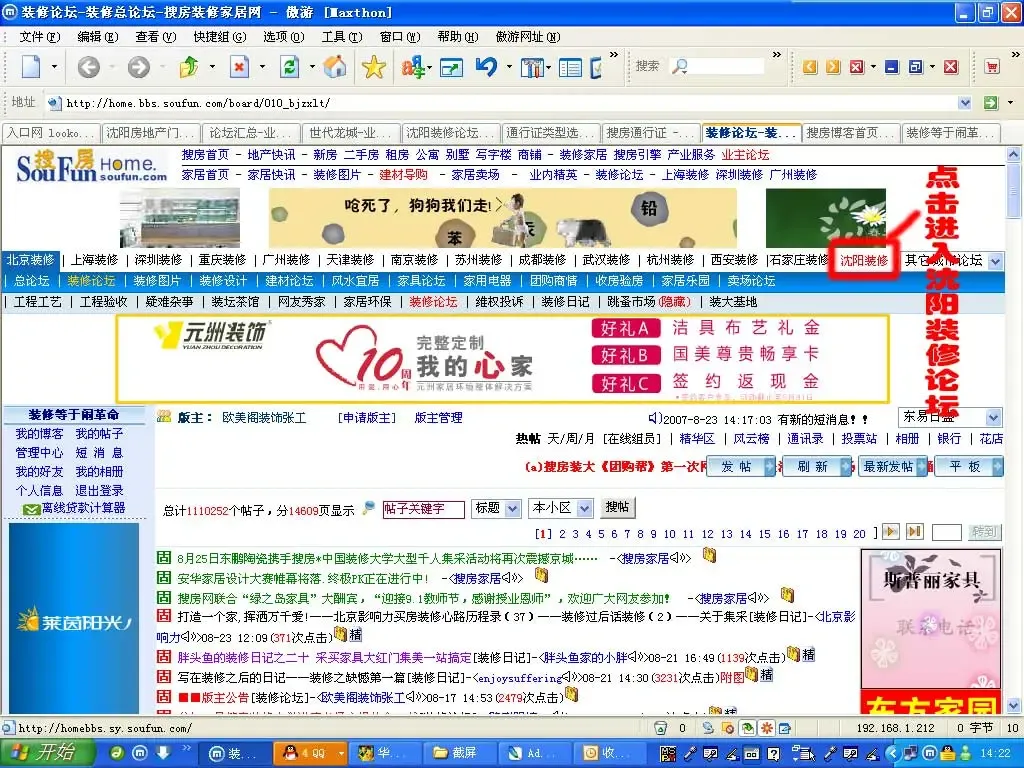The height and width of the screenshot is (768, 1024).
Task: Open the 查看(V) menu
Action: coord(156,37)
